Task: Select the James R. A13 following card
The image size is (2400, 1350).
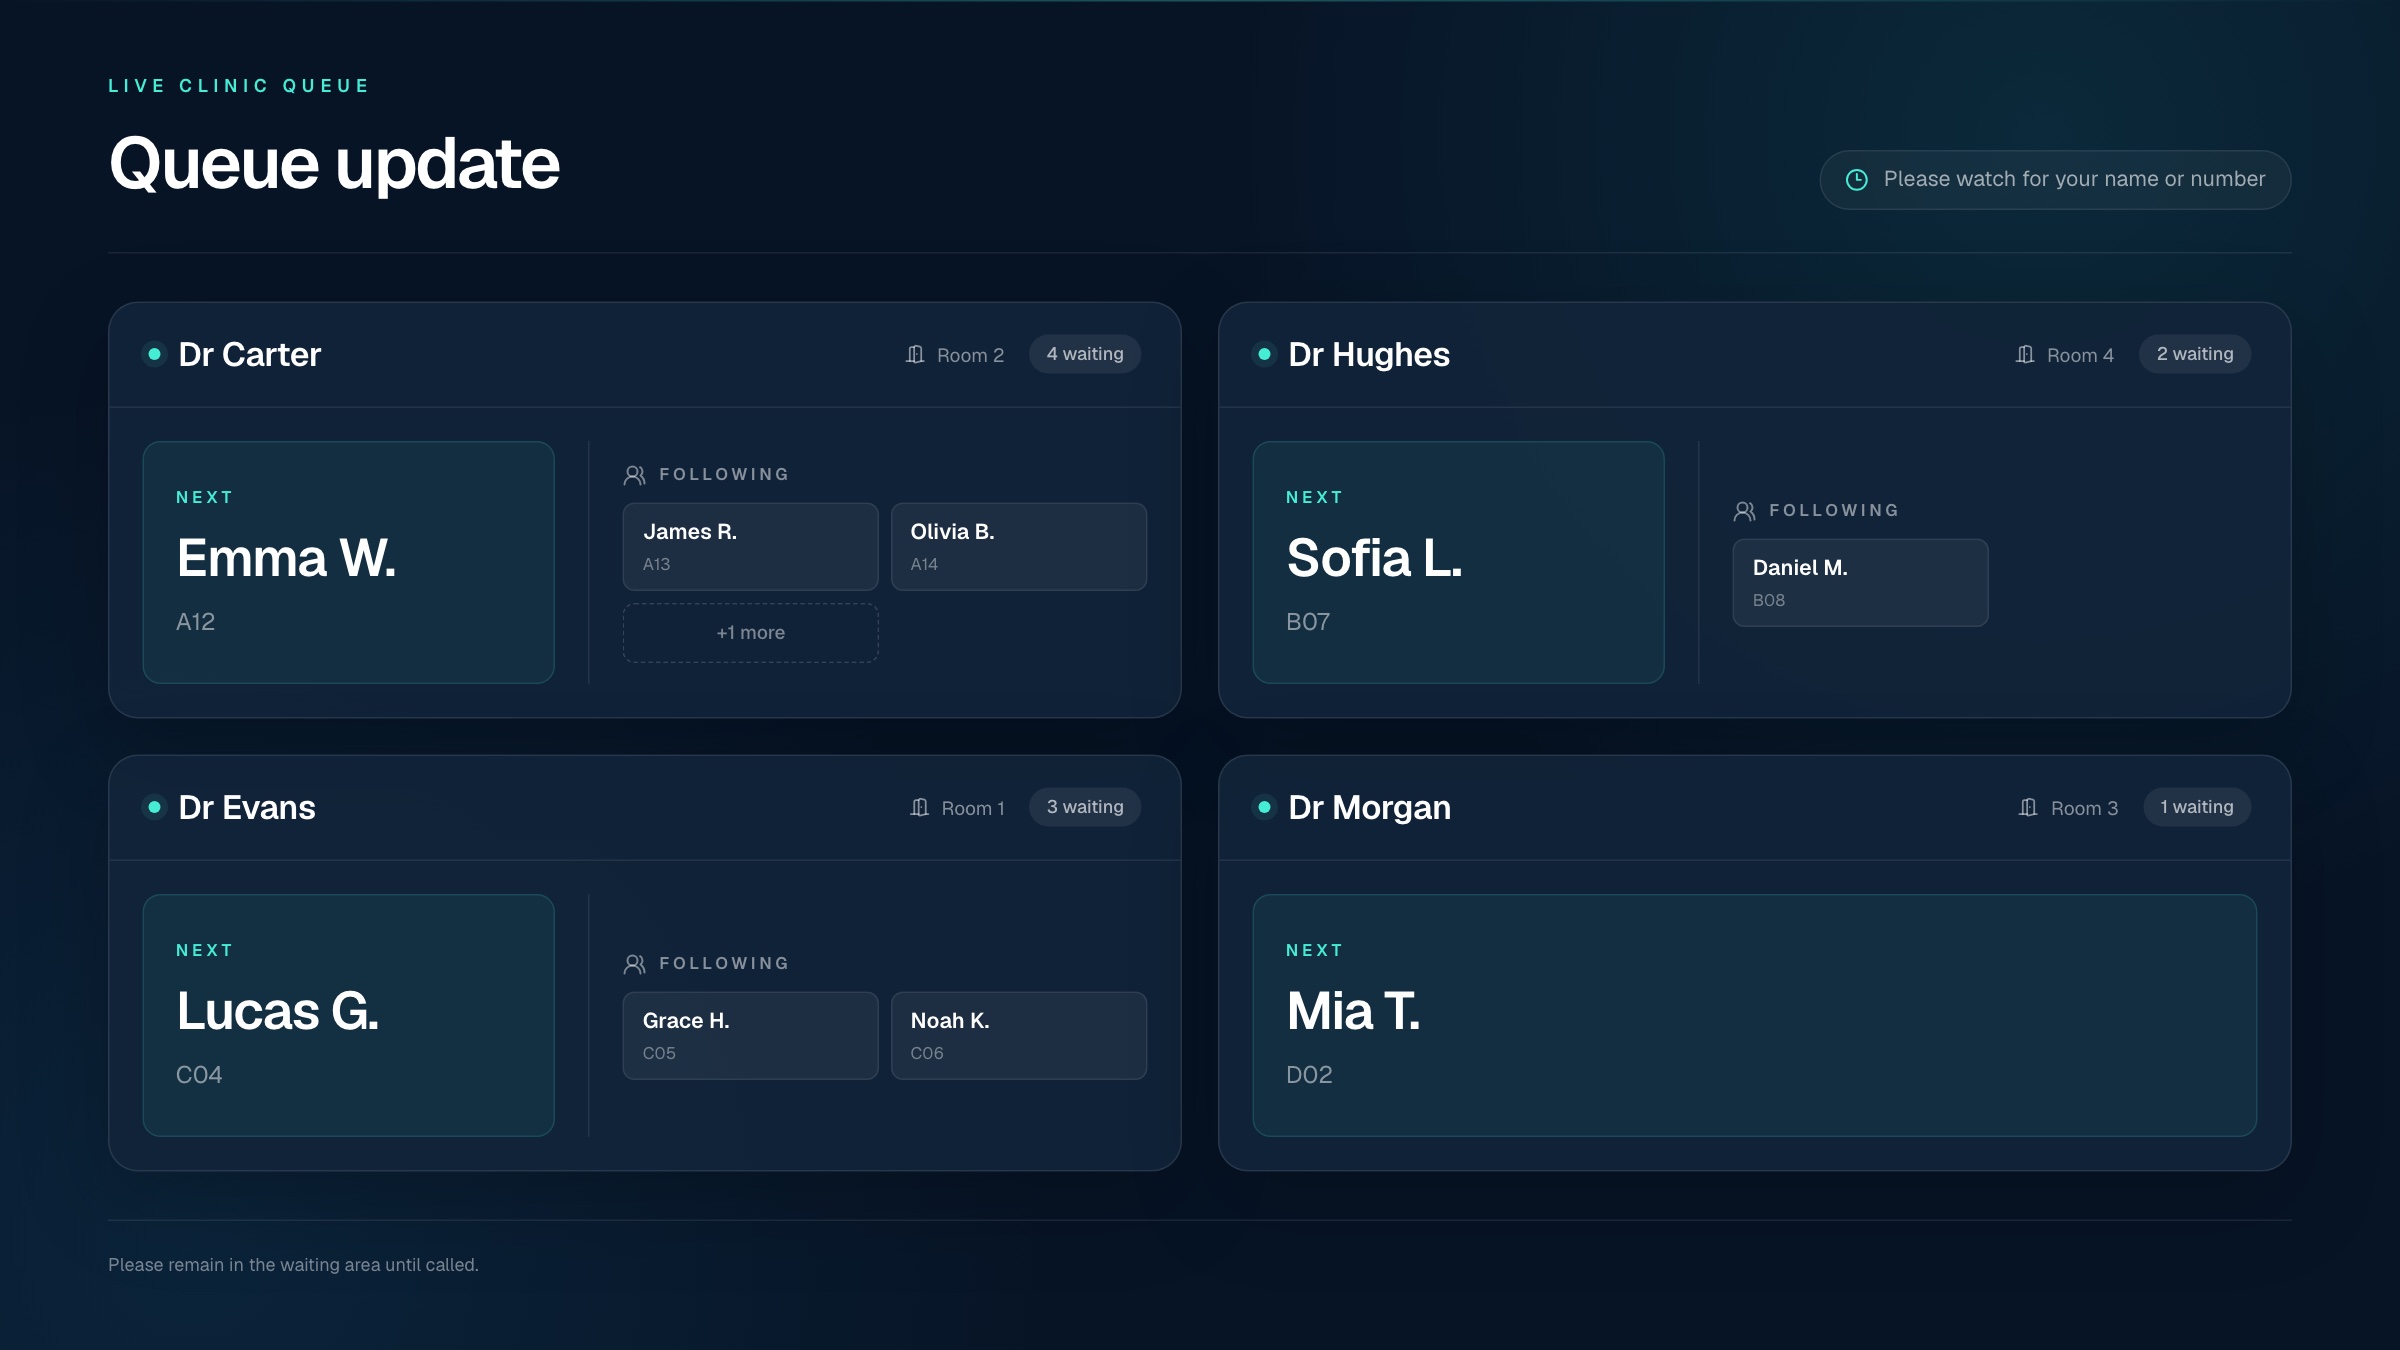Action: coord(751,547)
